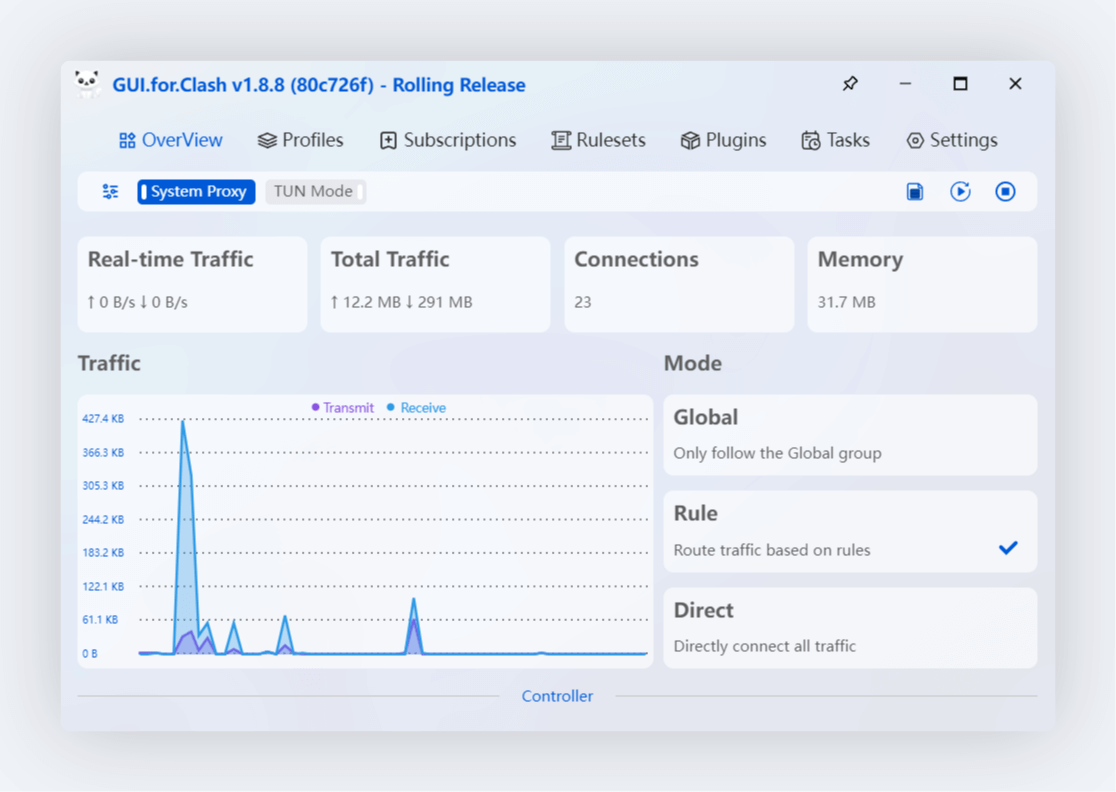Toggle the Transmit legend series
The height and width of the screenshot is (792, 1116).
pyautogui.click(x=342, y=408)
